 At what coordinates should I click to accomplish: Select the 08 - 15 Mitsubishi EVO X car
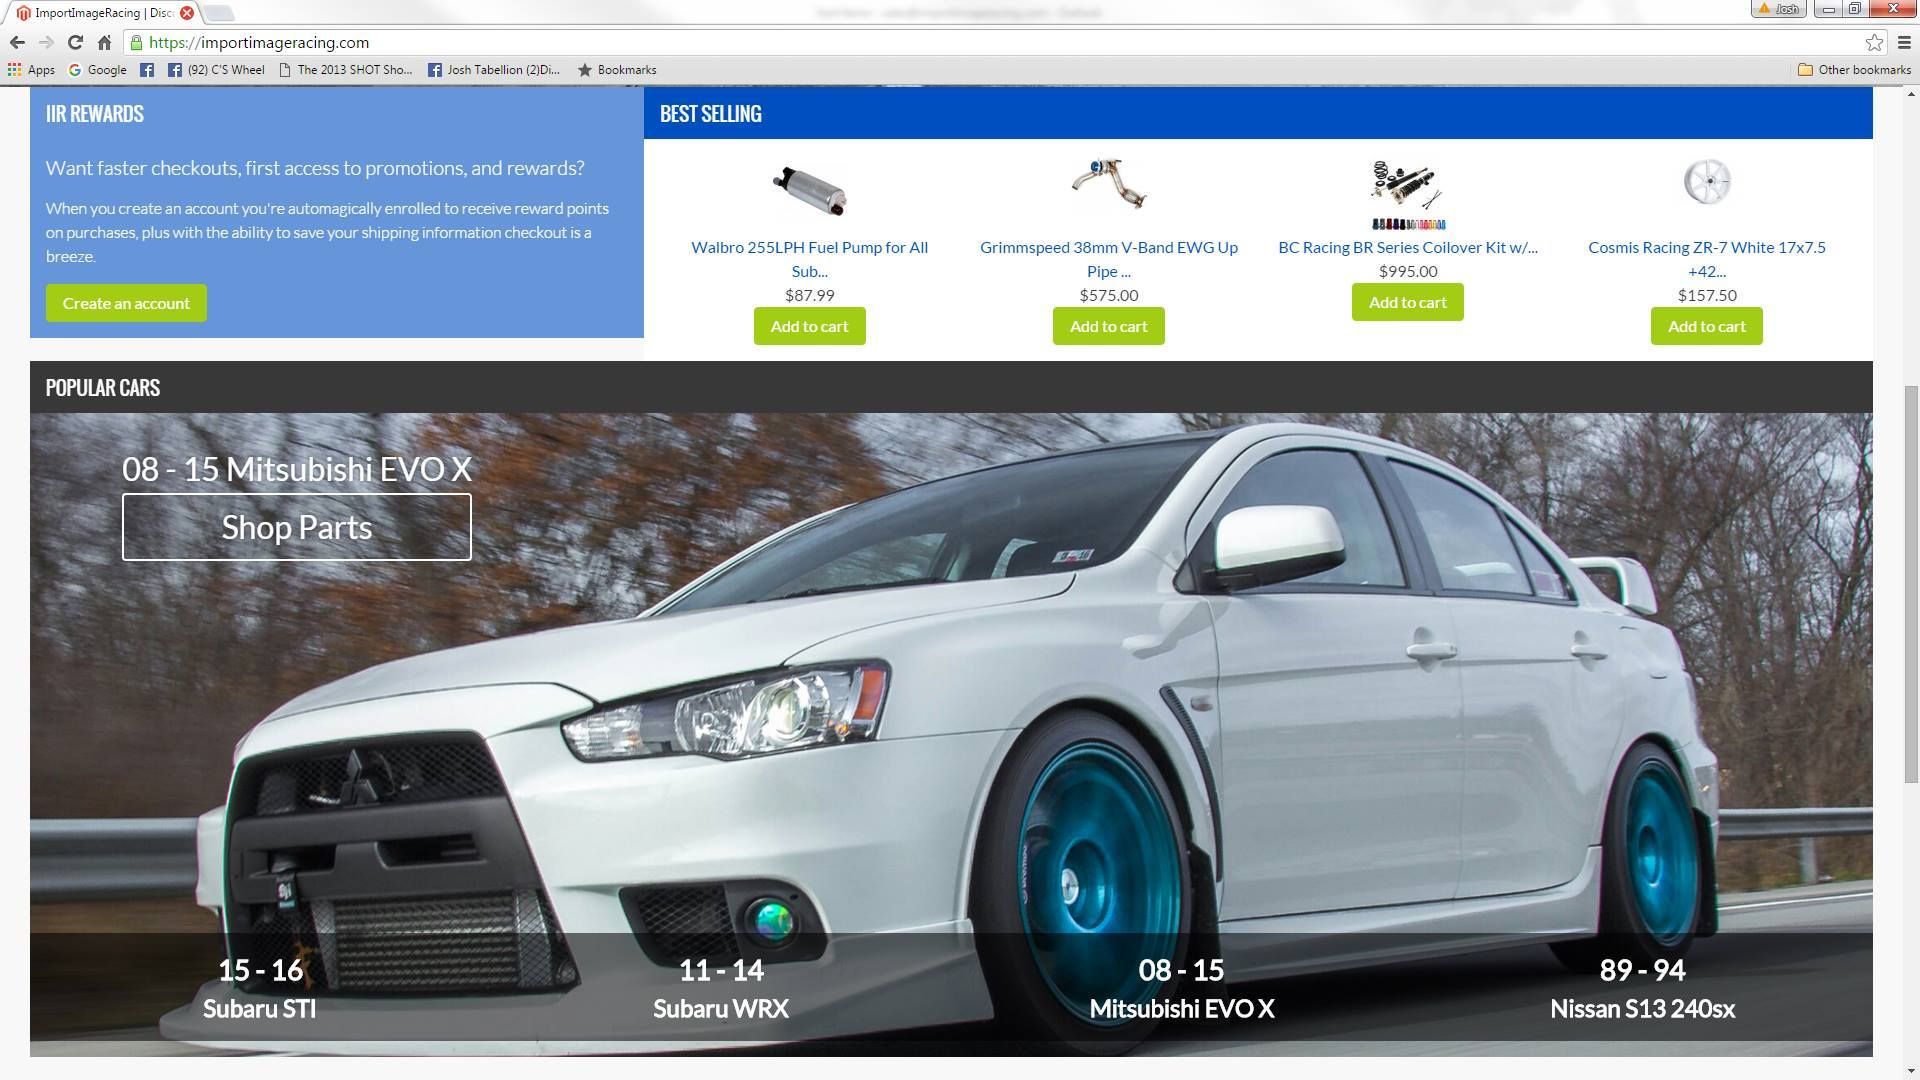1182,988
